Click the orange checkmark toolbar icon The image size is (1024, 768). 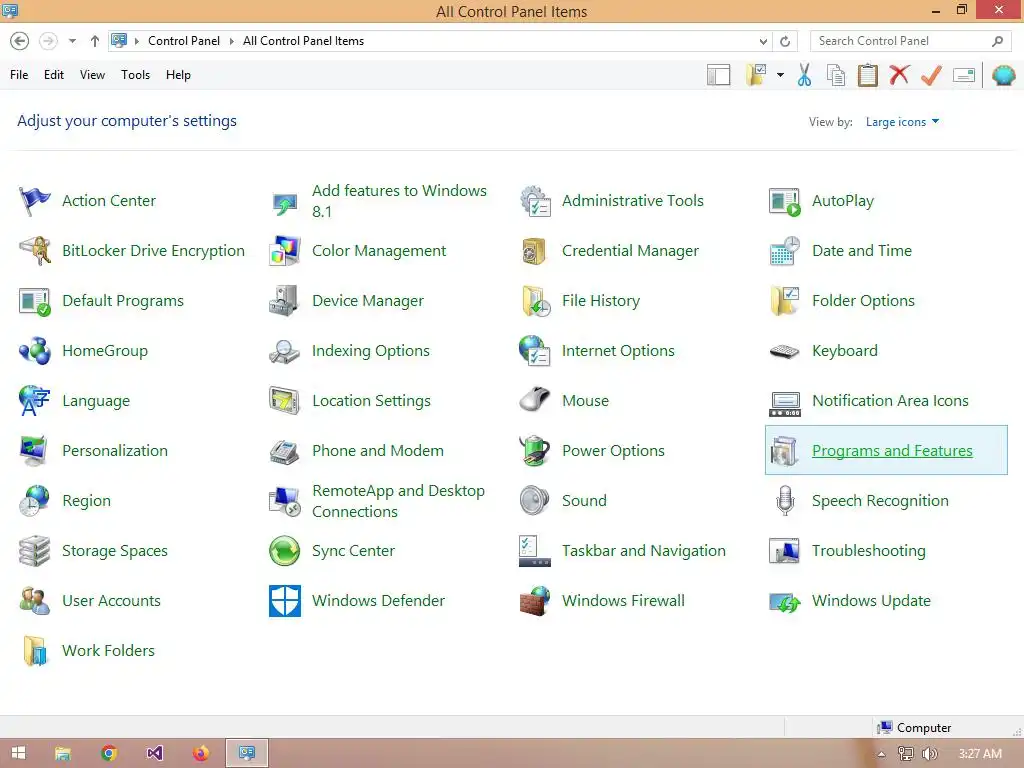(931, 75)
